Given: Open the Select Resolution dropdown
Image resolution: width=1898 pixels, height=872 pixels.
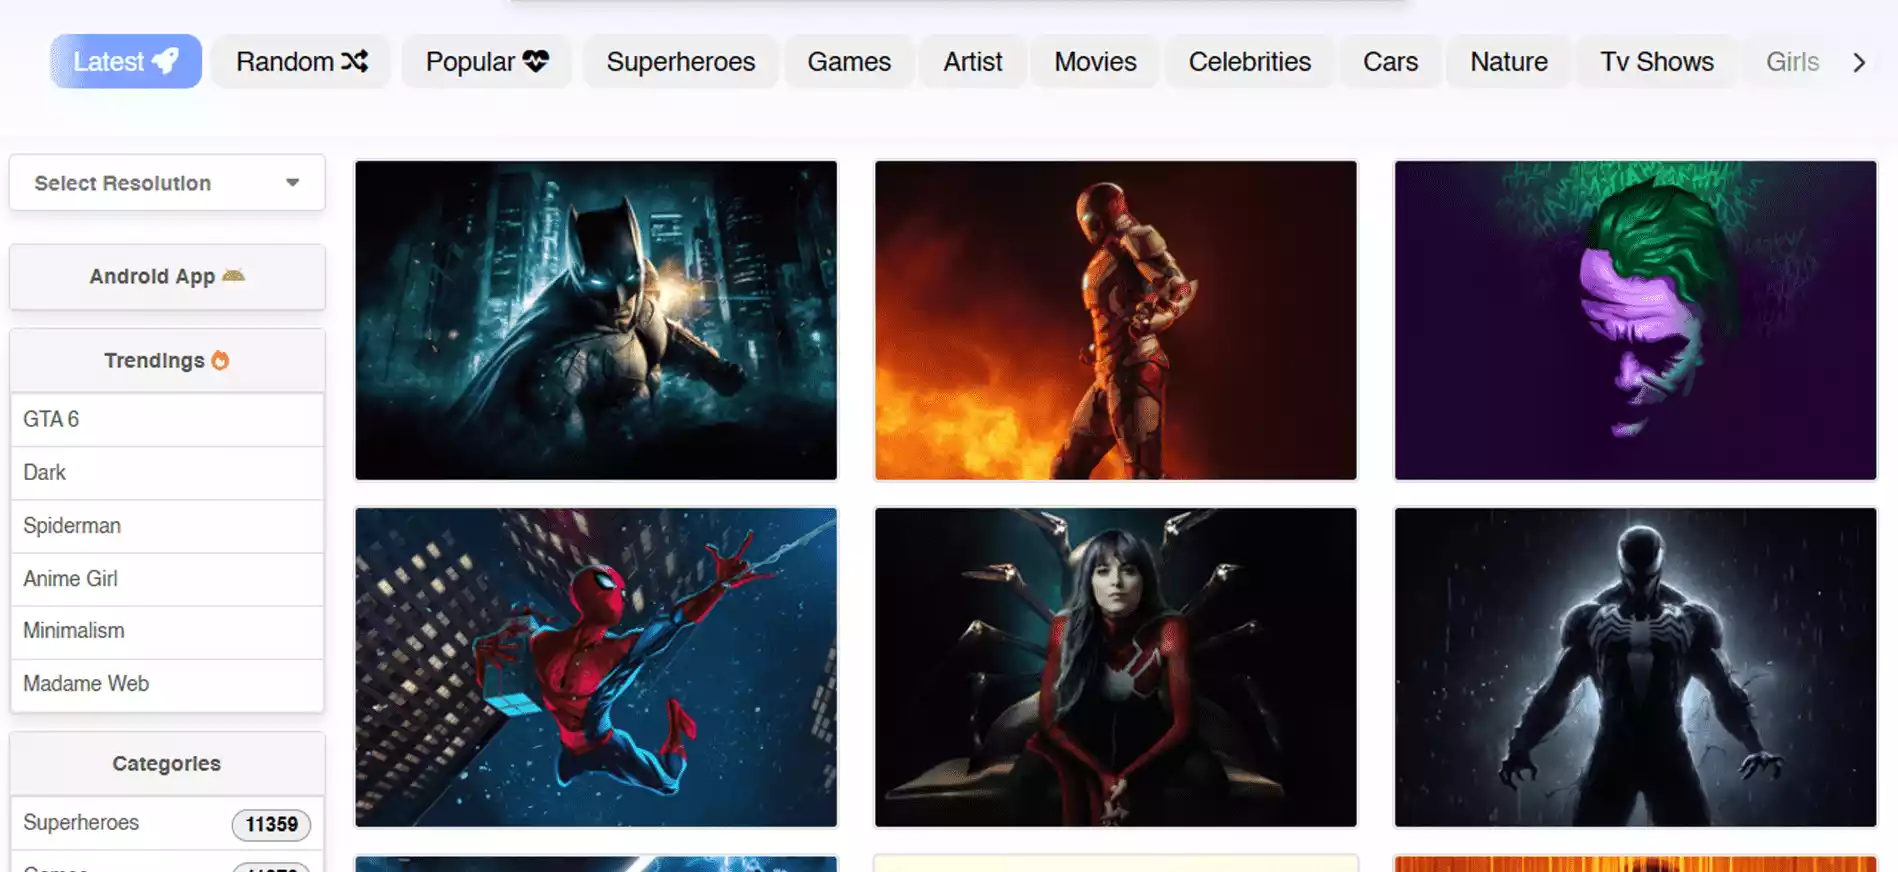Looking at the screenshot, I should (x=166, y=183).
